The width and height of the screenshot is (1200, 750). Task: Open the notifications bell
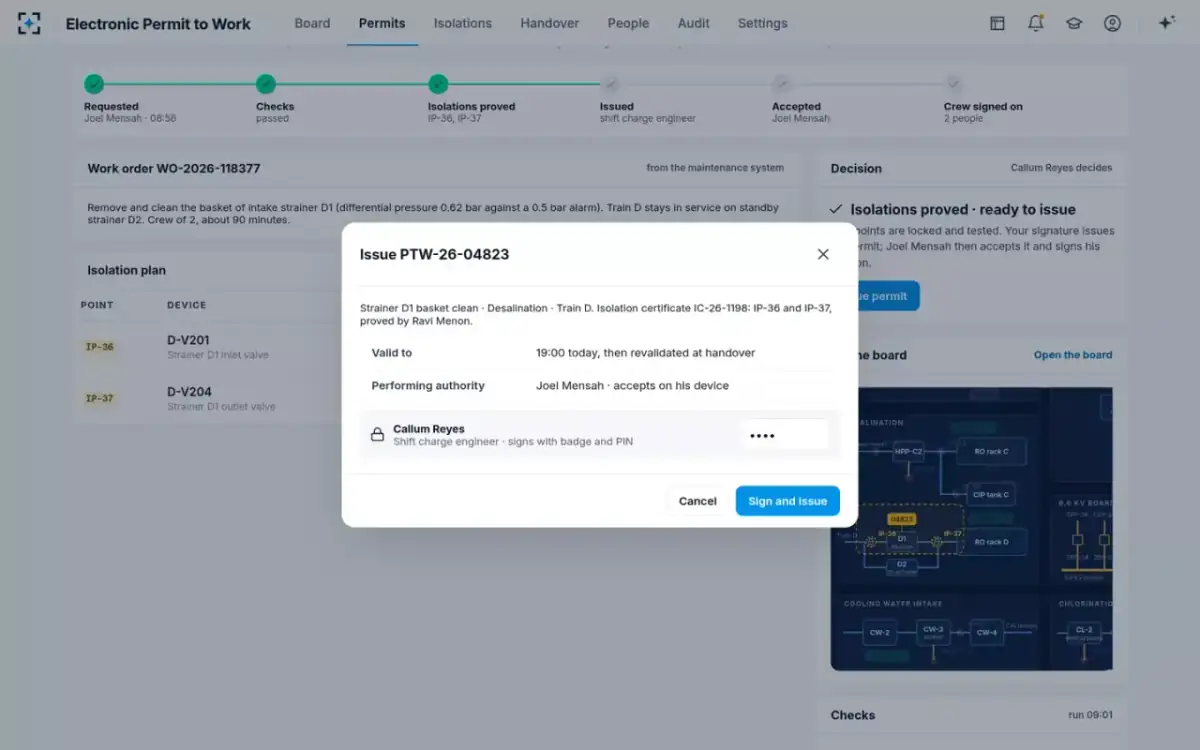coord(1036,23)
